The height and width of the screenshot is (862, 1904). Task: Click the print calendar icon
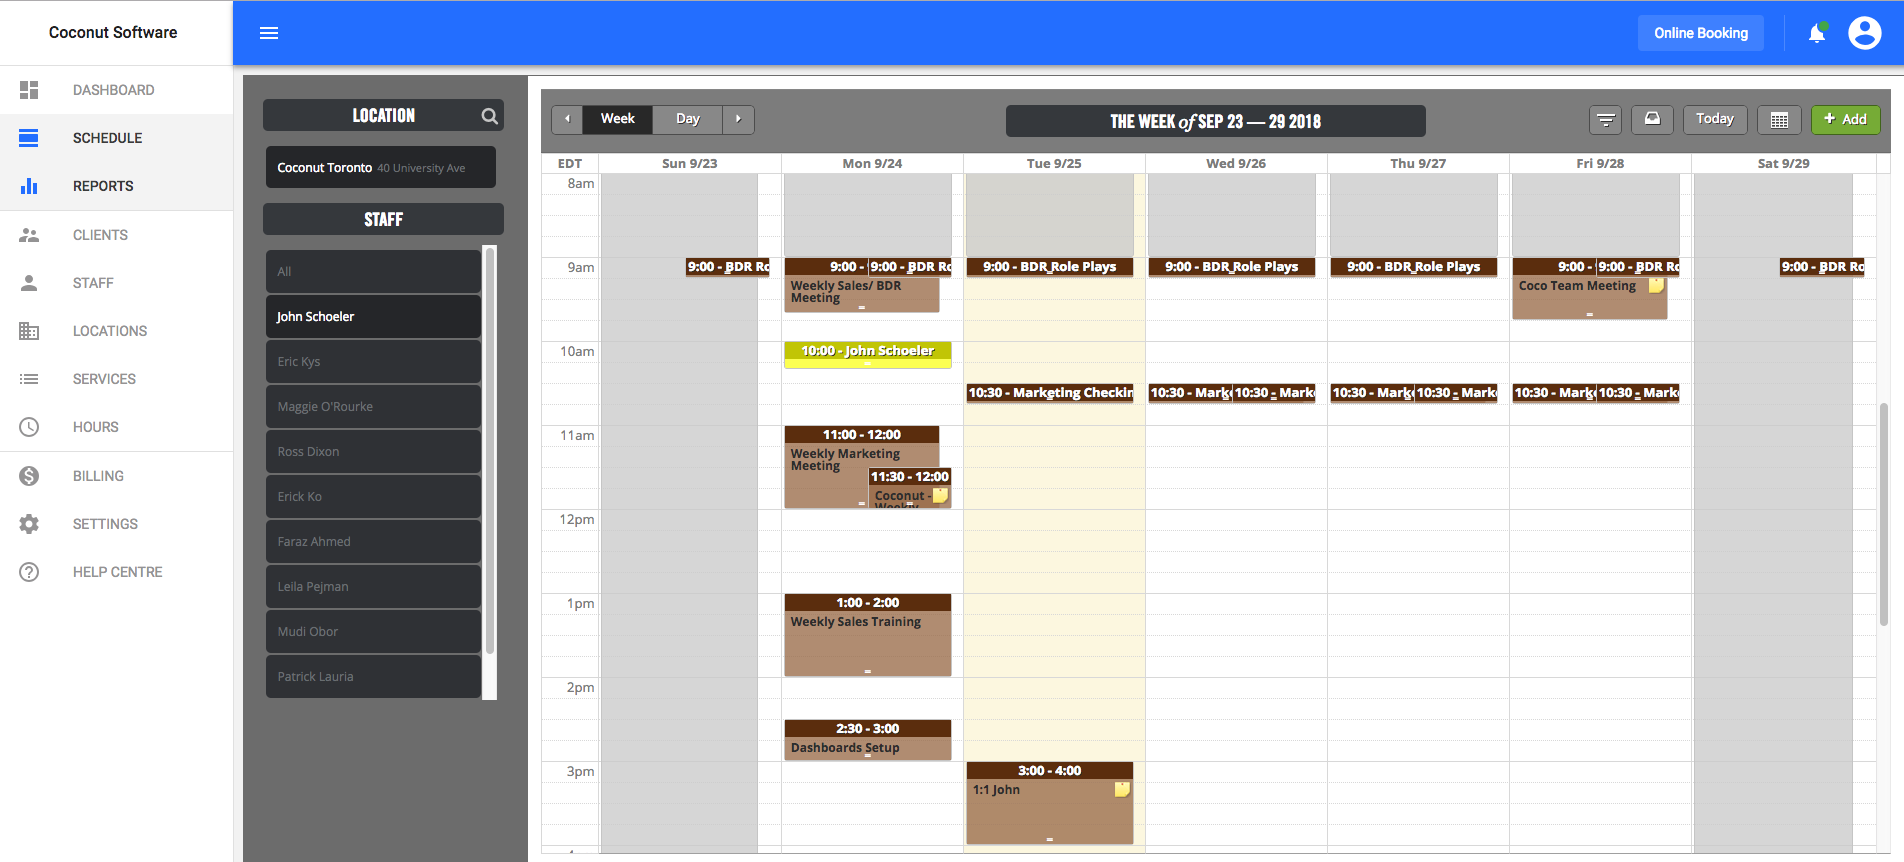1652,120
